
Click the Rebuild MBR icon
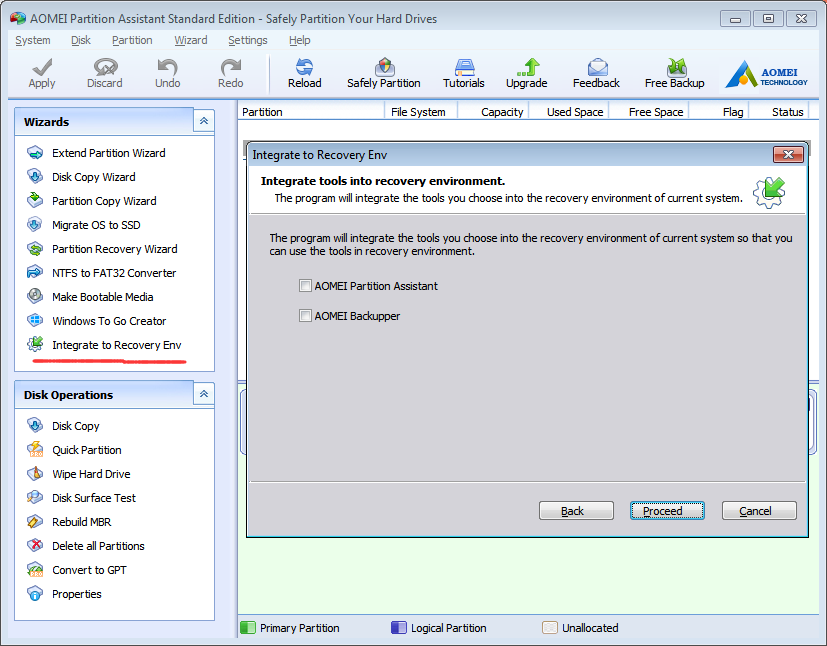coord(35,522)
